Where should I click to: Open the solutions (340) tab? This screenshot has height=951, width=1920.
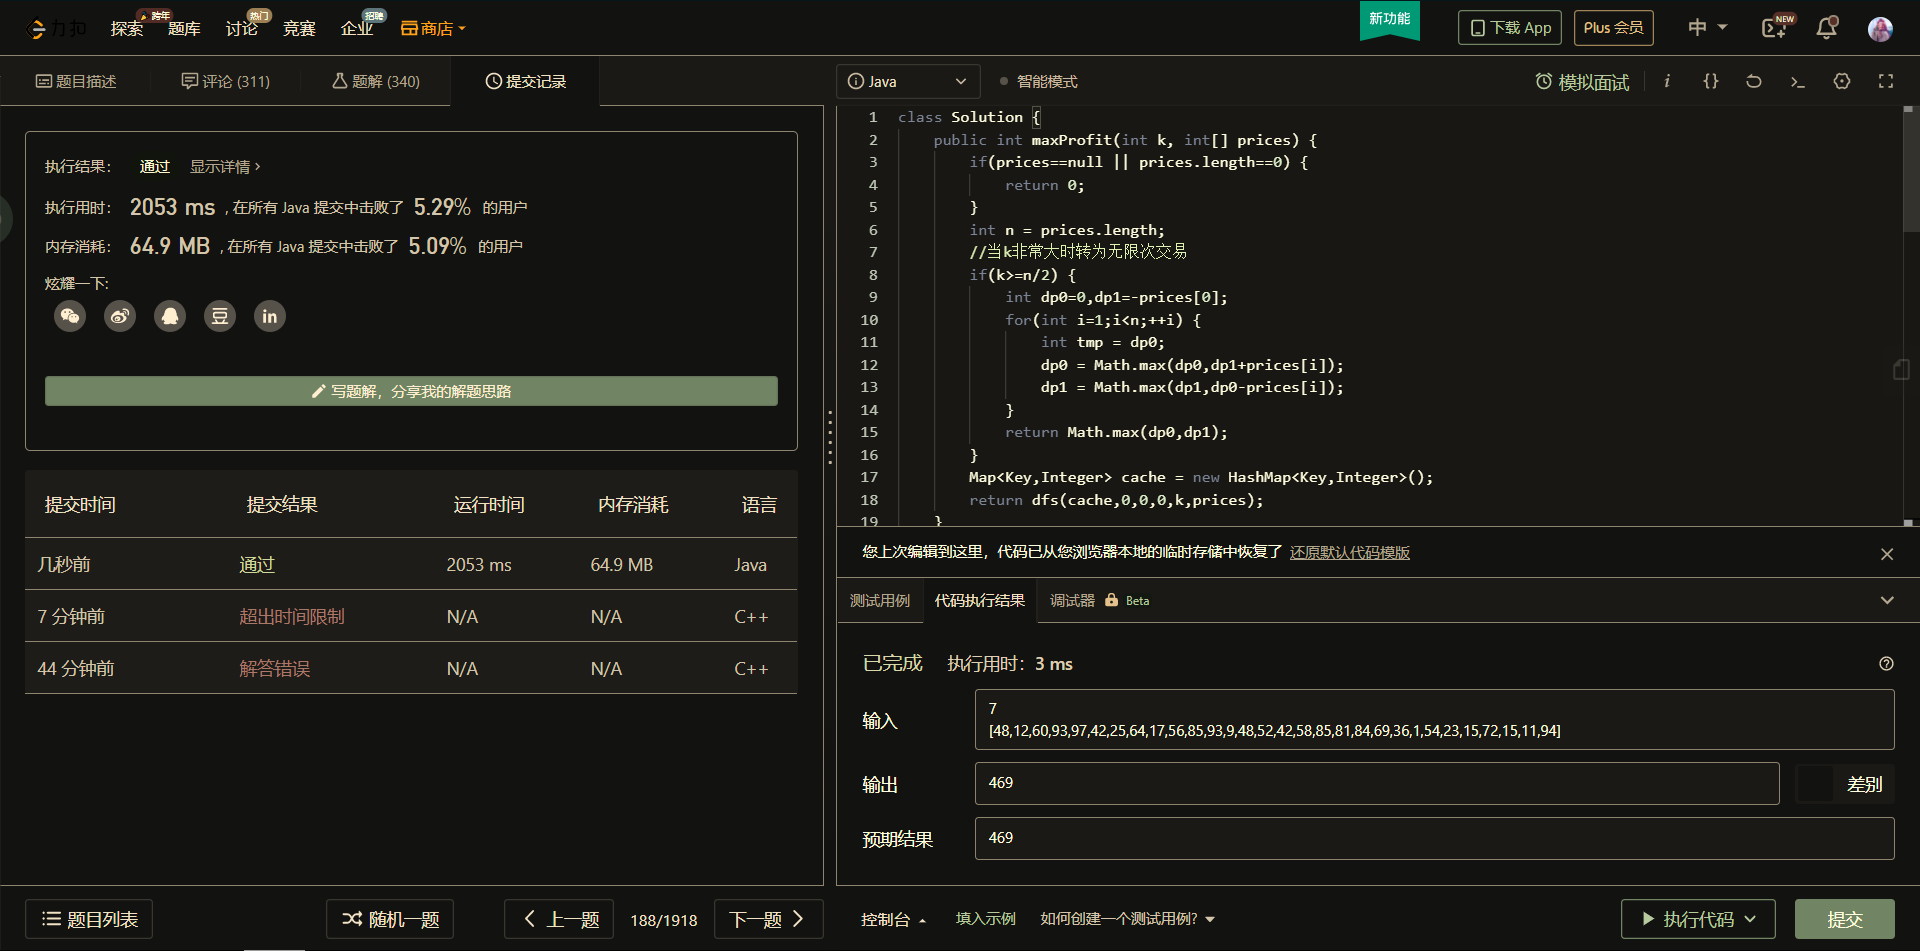click(x=376, y=81)
